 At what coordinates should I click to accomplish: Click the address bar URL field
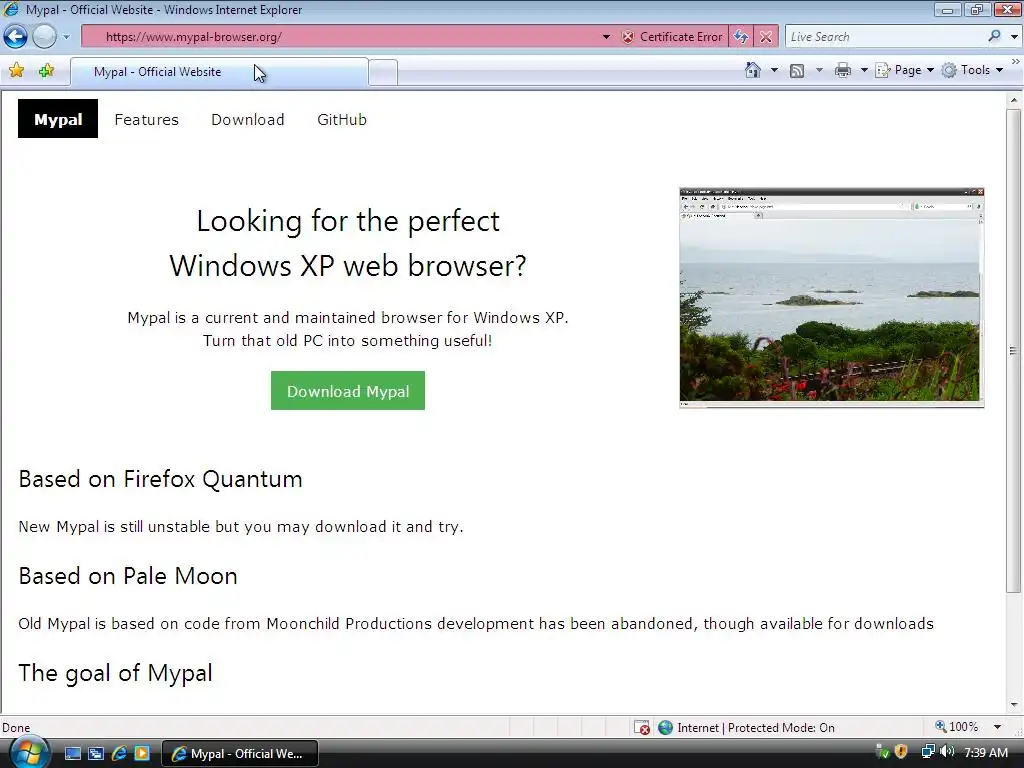340,37
